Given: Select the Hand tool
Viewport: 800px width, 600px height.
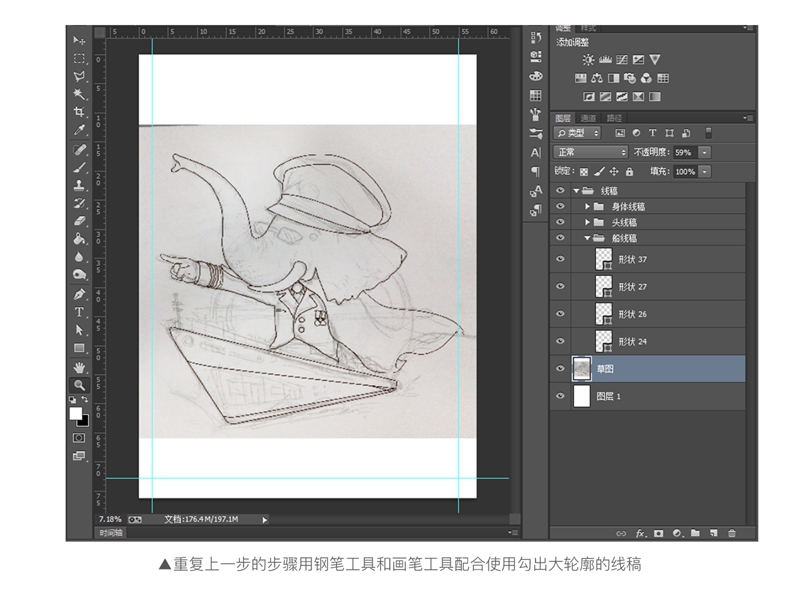Looking at the screenshot, I should pos(79,367).
